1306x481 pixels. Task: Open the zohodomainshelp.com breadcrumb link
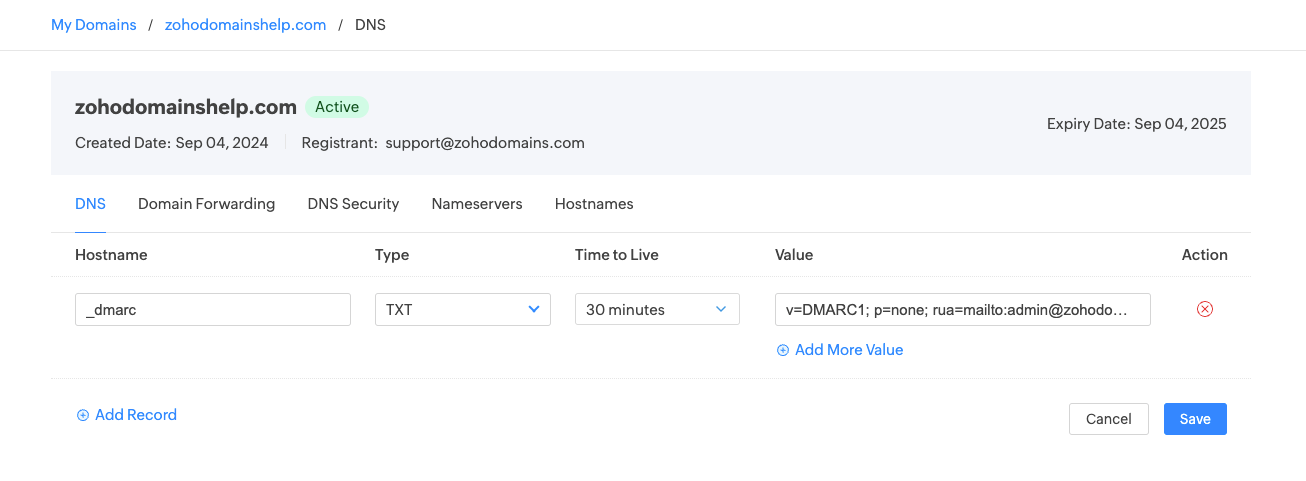[x=245, y=25]
